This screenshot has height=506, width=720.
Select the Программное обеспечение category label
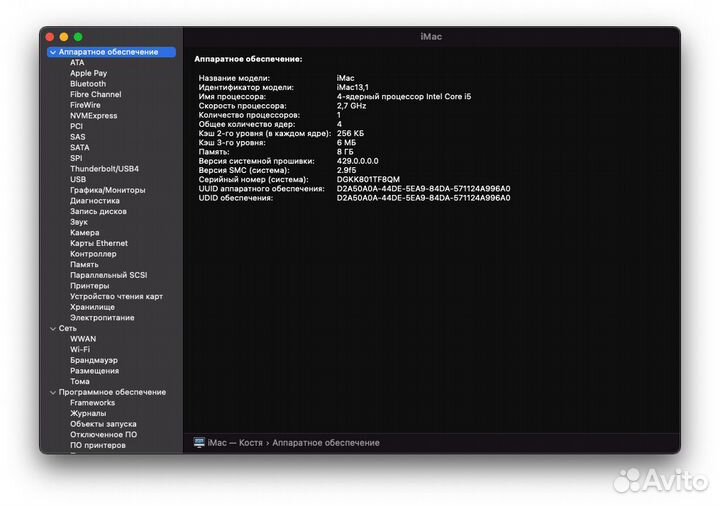click(x=112, y=392)
